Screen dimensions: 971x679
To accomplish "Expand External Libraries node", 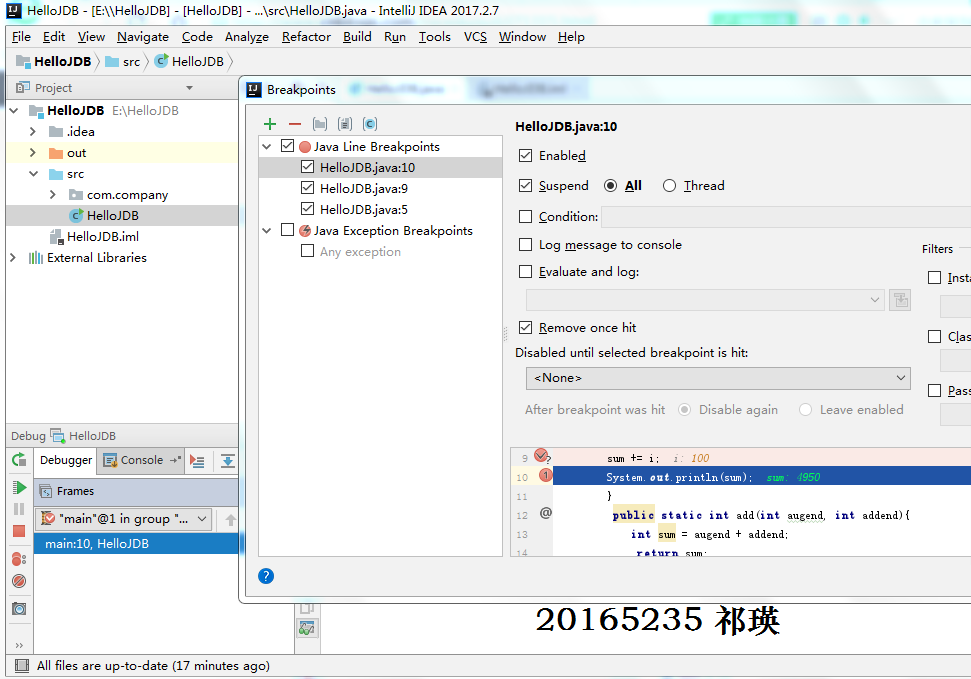I will (x=13, y=257).
